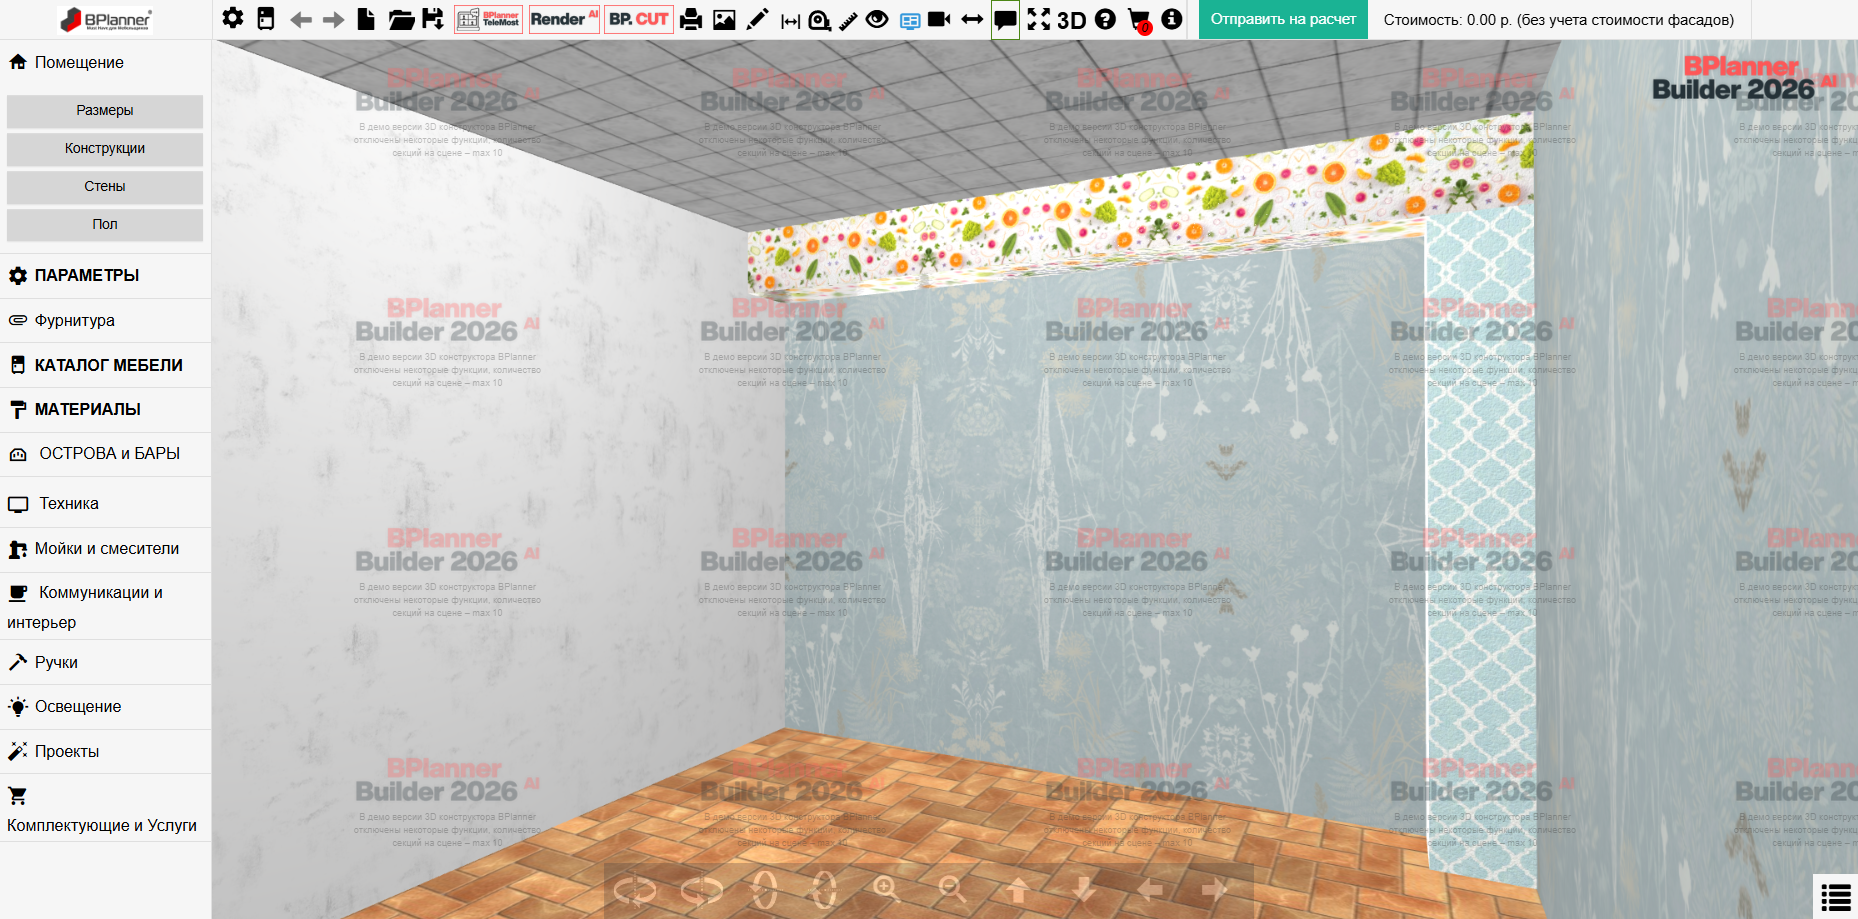
Task: Expand the МАТЕРИАЛЫ section
Action: click(105, 410)
